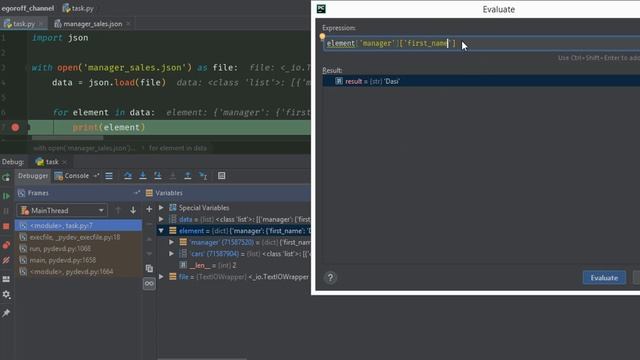Open help in Evaluate dialog

tap(330, 278)
